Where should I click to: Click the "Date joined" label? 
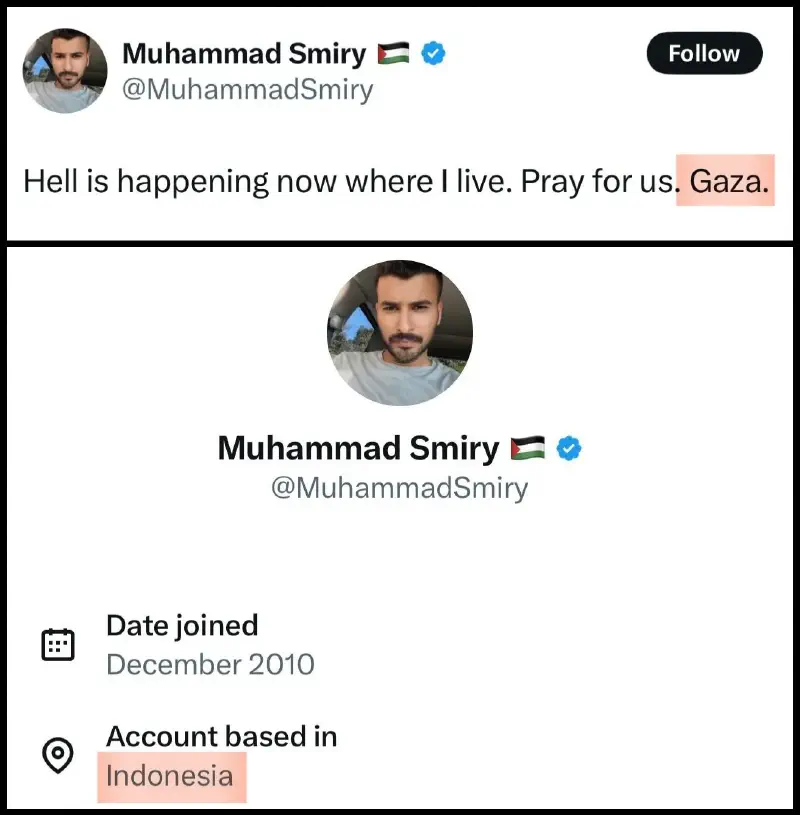pyautogui.click(x=182, y=626)
